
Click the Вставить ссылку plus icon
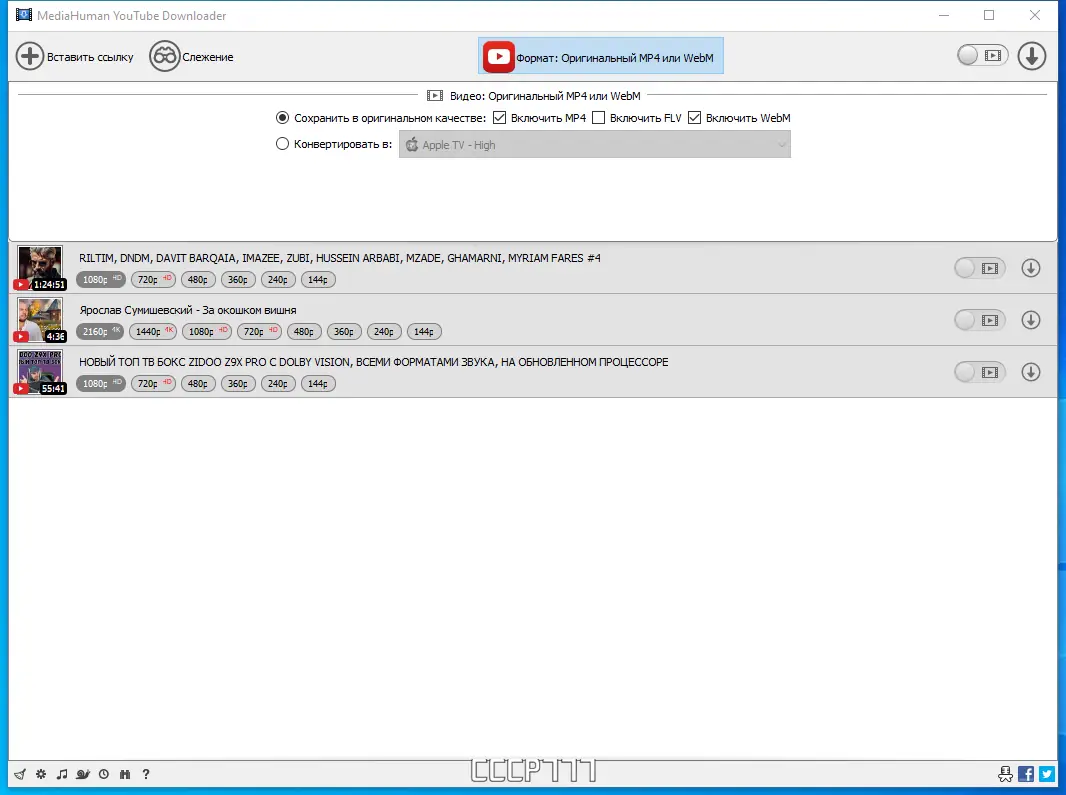[x=30, y=56]
